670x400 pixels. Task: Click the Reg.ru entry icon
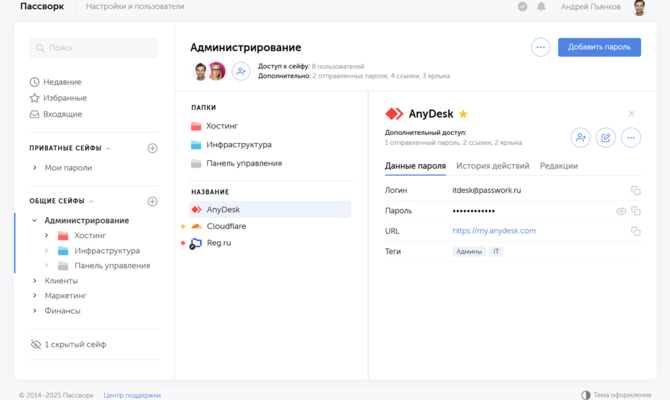click(196, 243)
